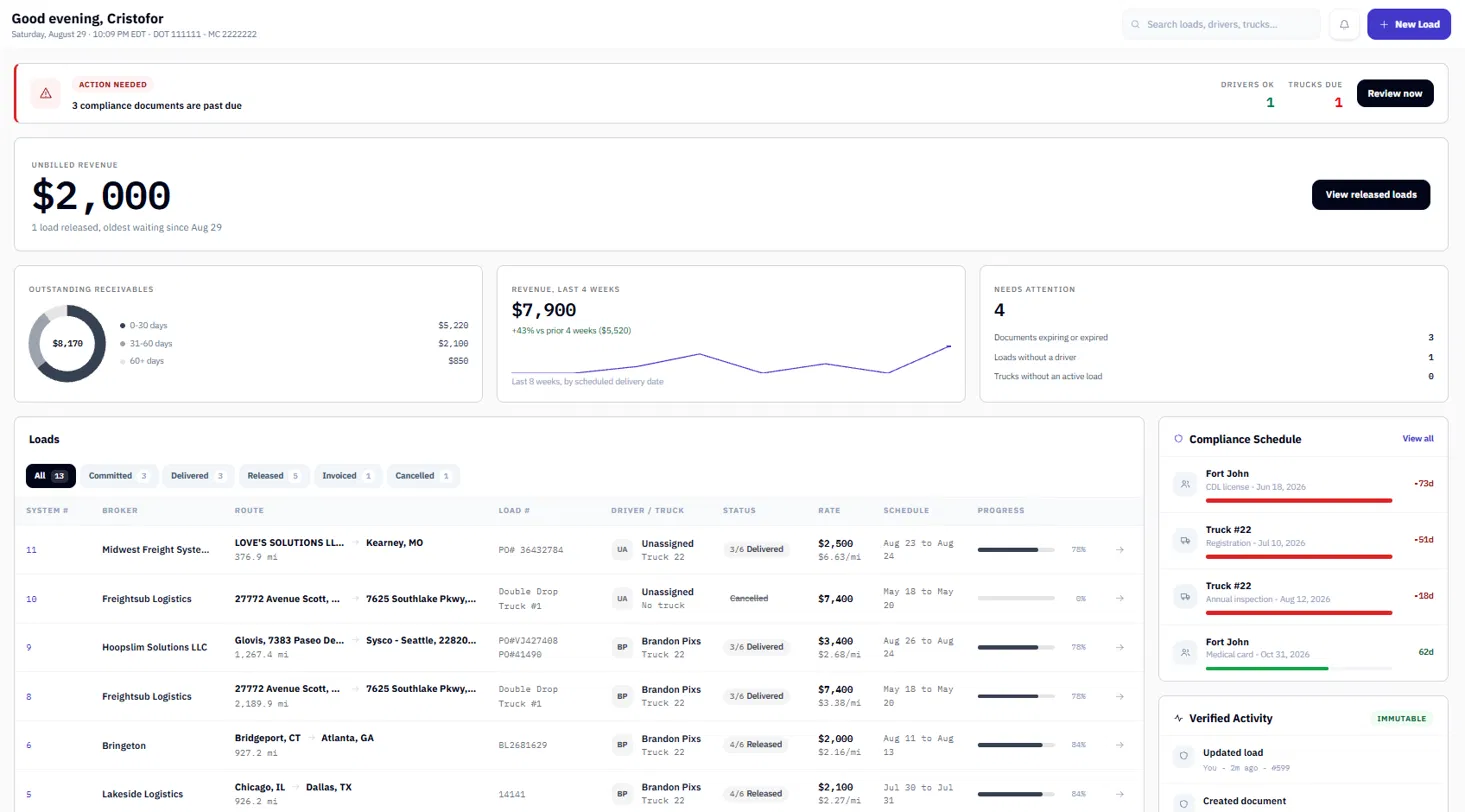Screen dimensions: 1465x812
Task: Click the Compliance Schedule shield icon
Action: pos(1178,439)
